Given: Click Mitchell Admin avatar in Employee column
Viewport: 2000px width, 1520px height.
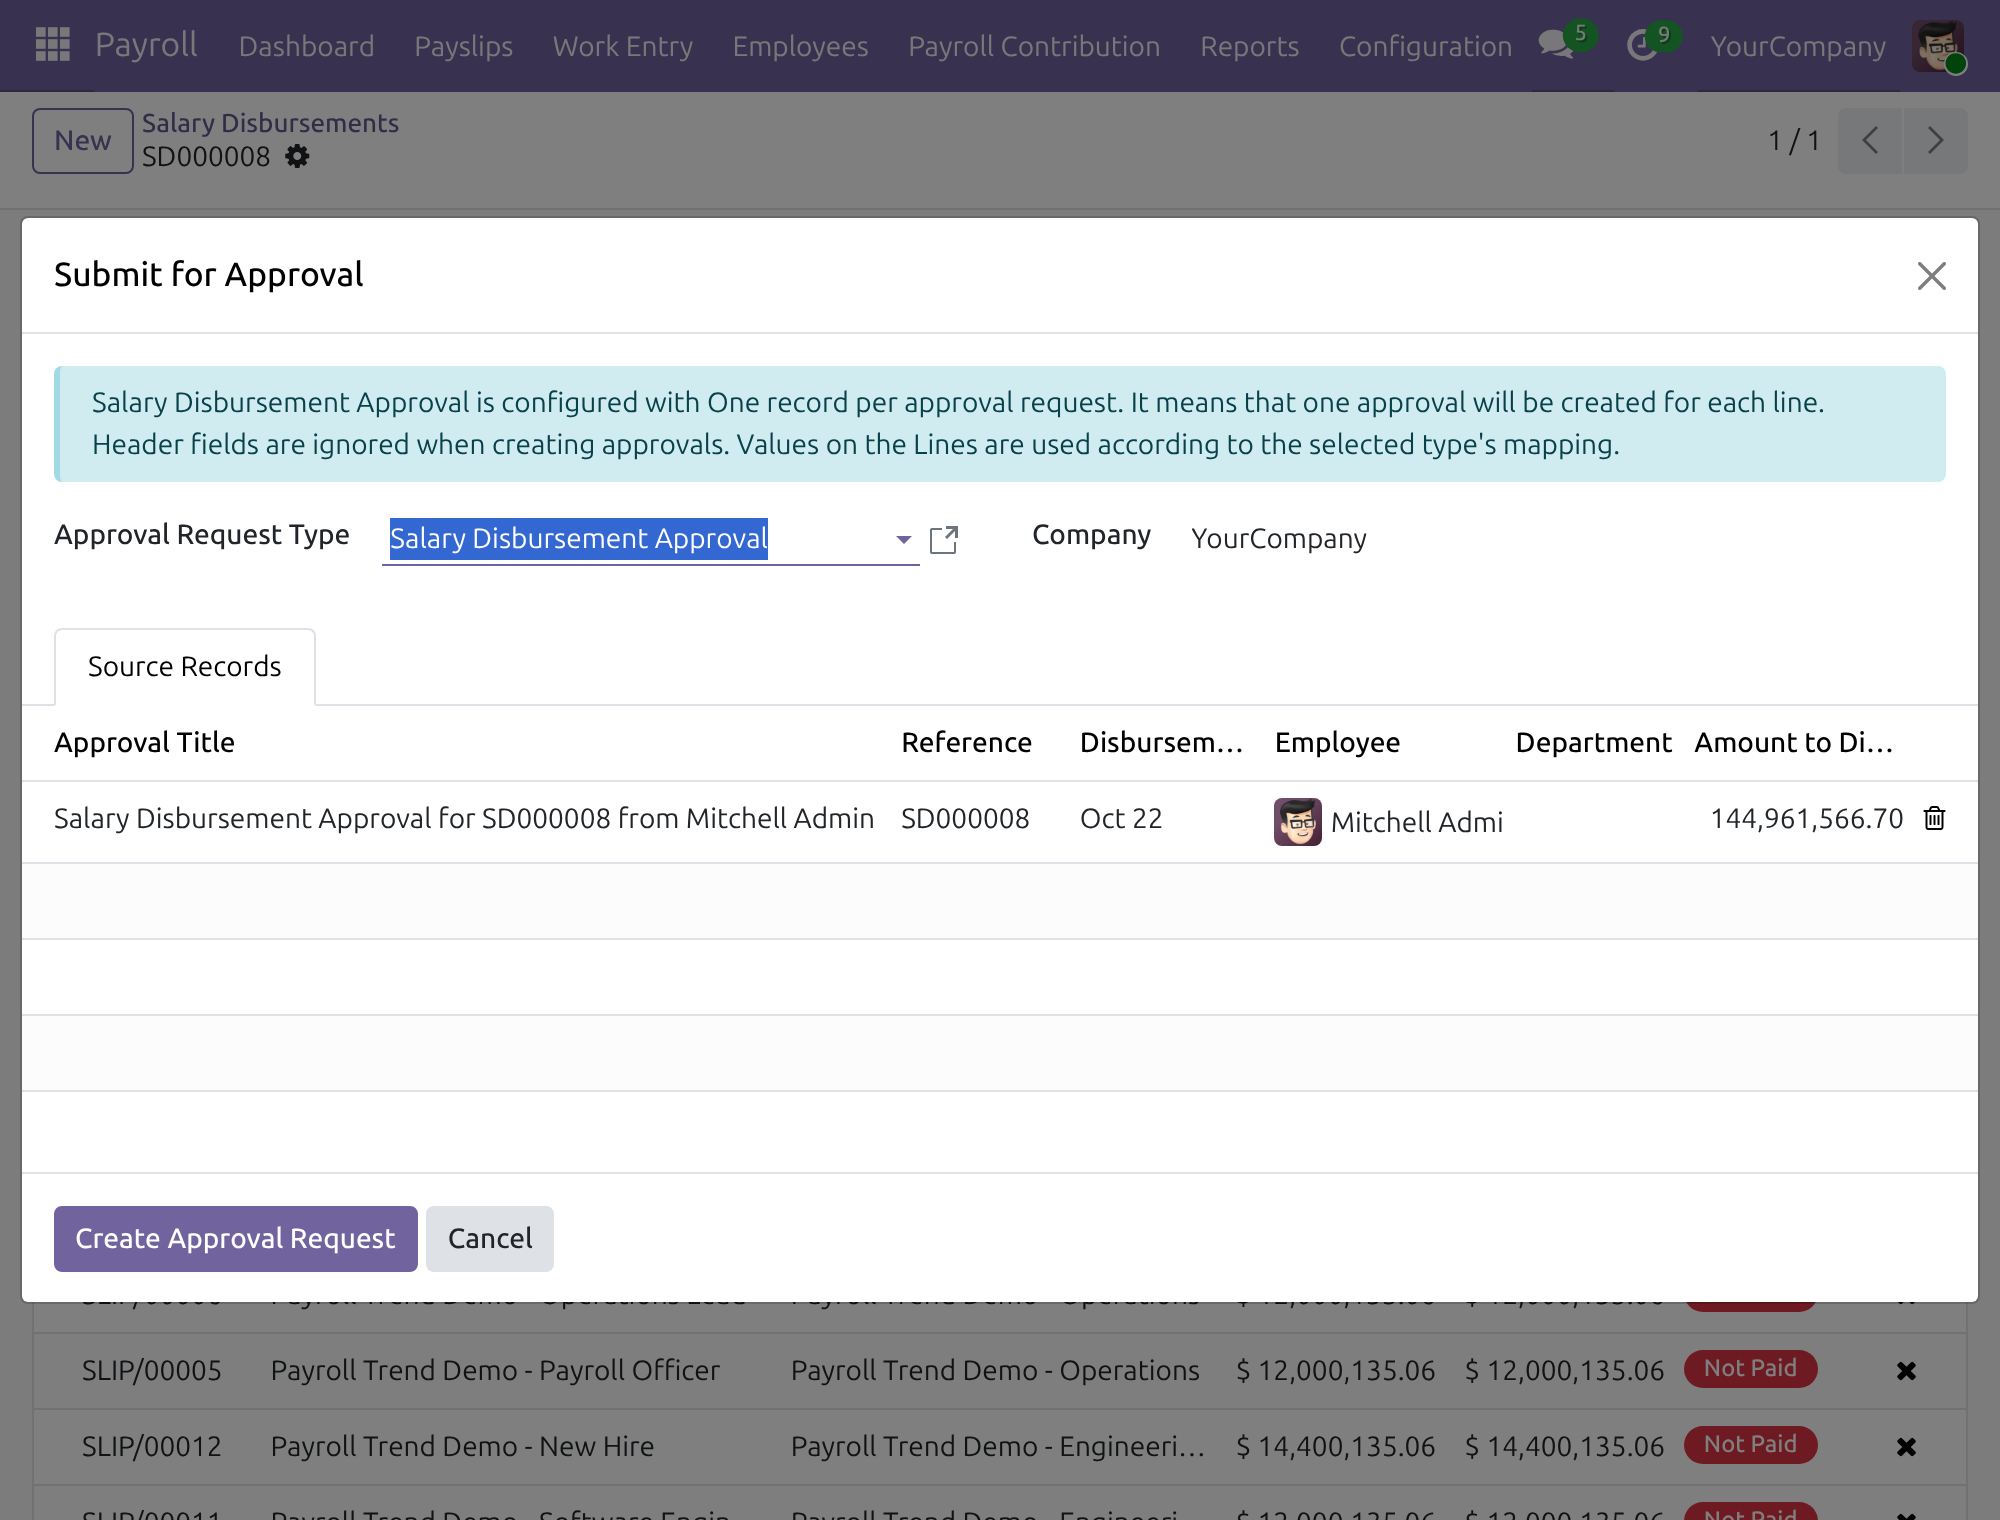Looking at the screenshot, I should [1297, 822].
